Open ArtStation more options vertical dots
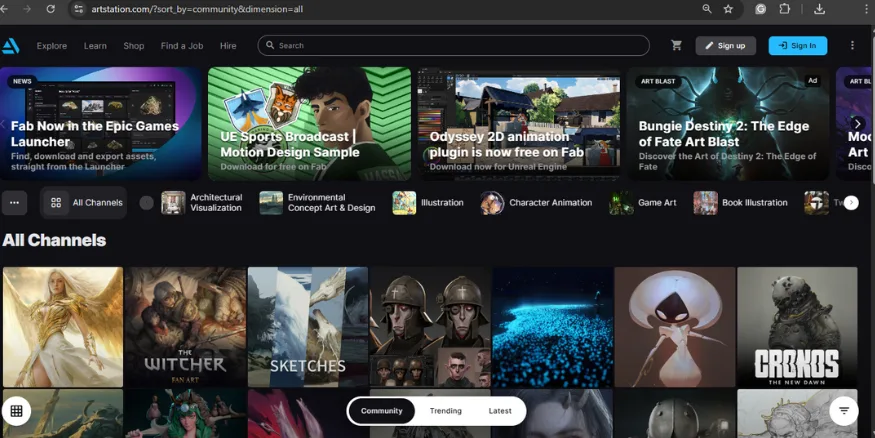The width and height of the screenshot is (875, 438). 852,46
